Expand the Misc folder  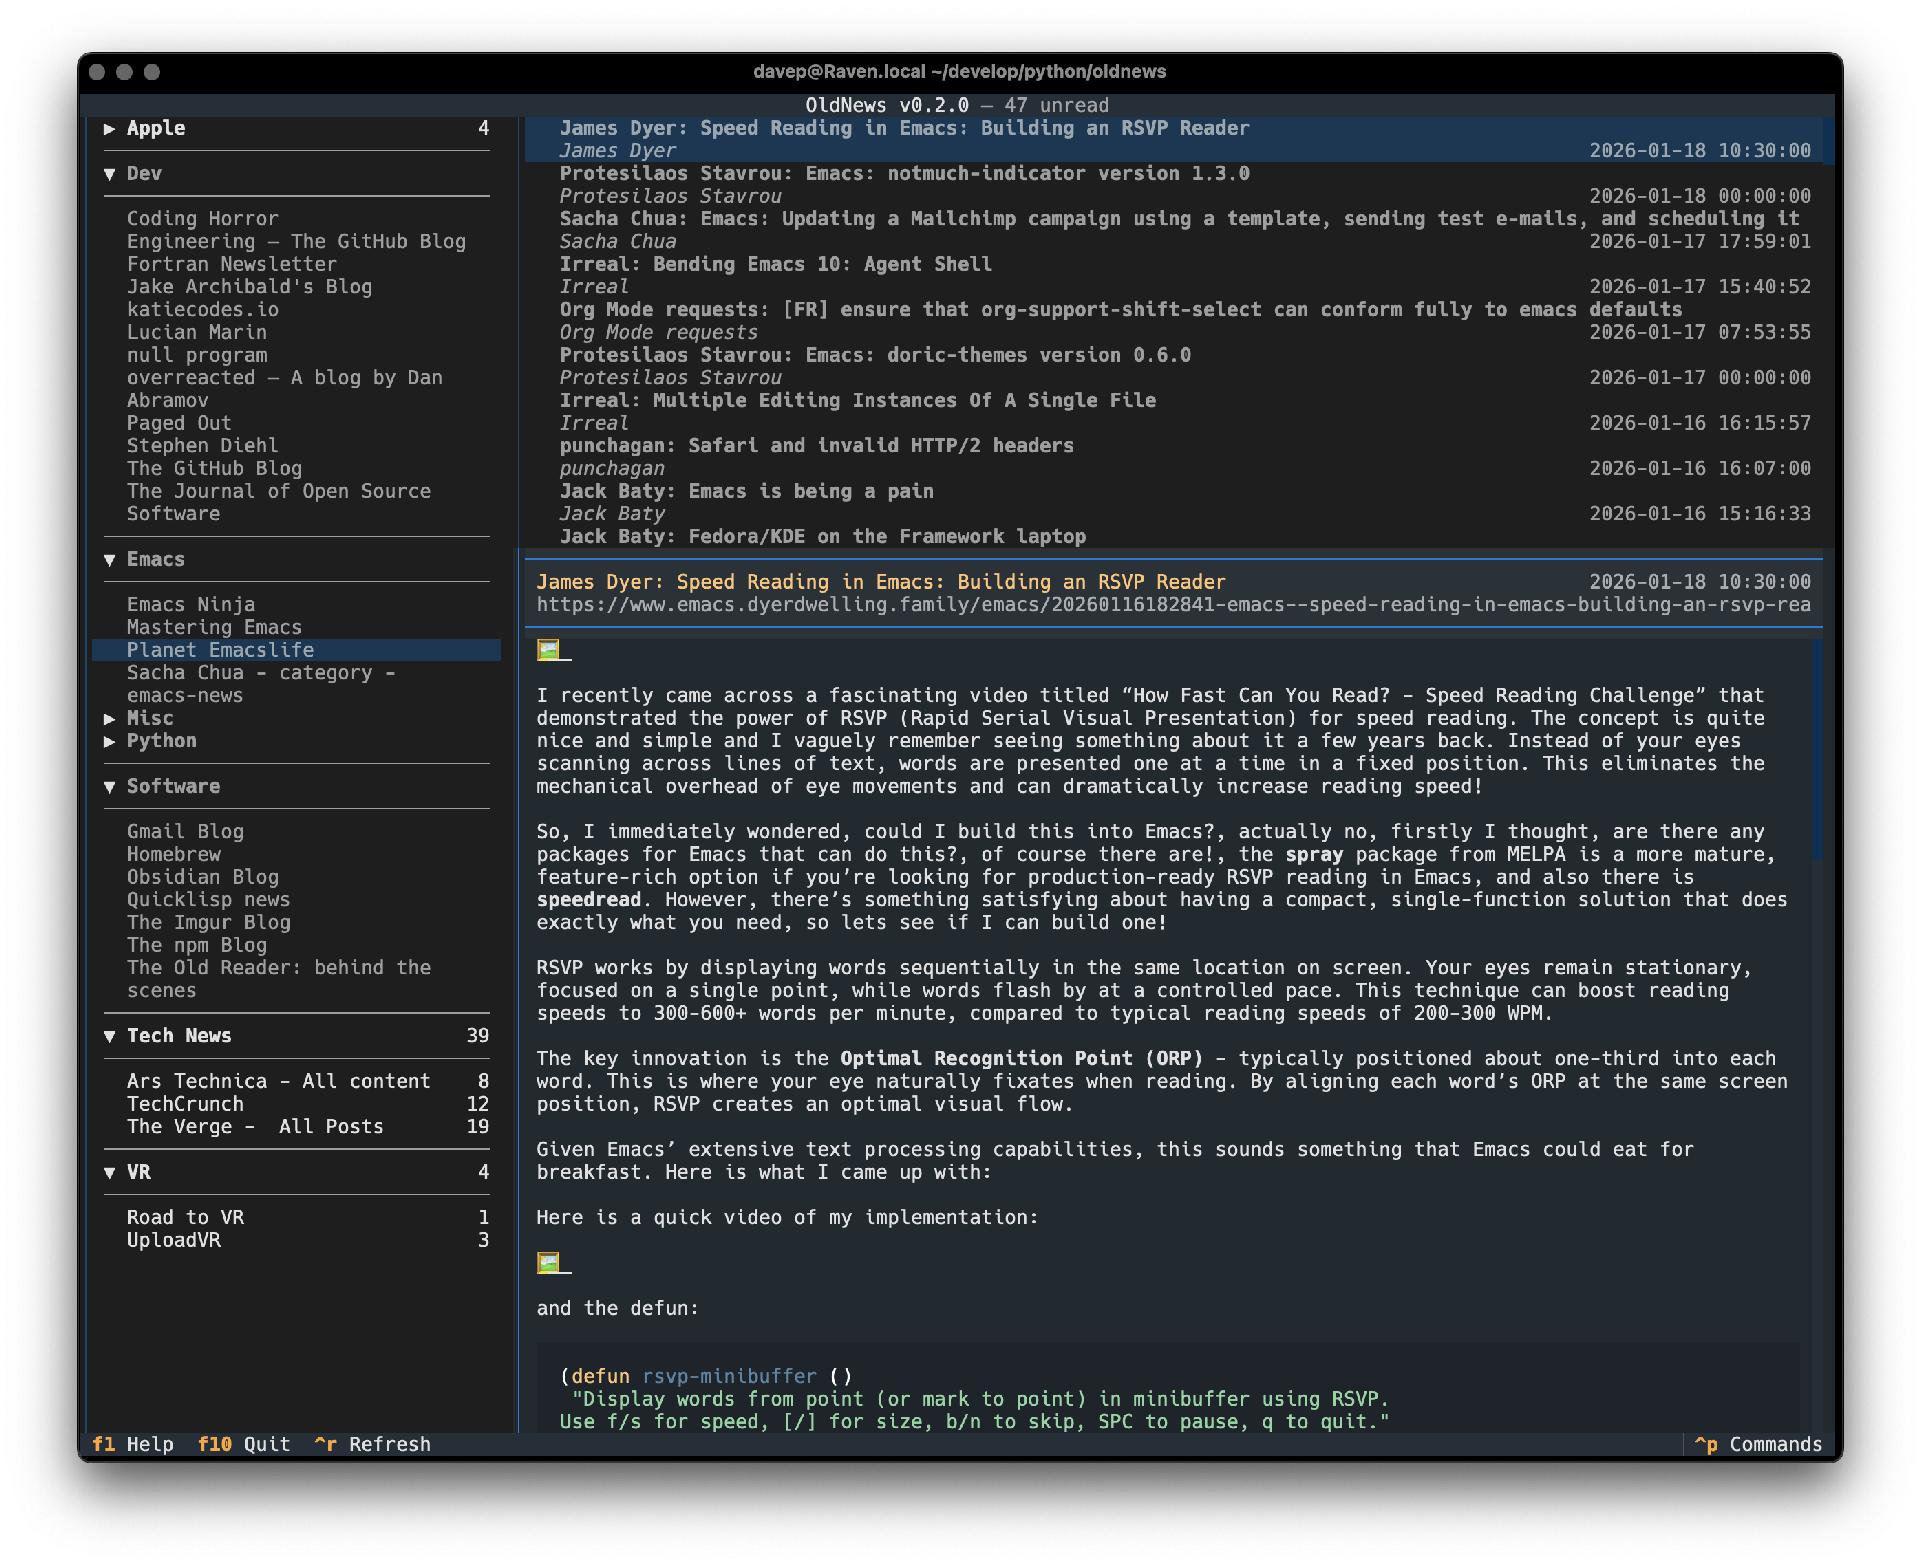coord(110,719)
